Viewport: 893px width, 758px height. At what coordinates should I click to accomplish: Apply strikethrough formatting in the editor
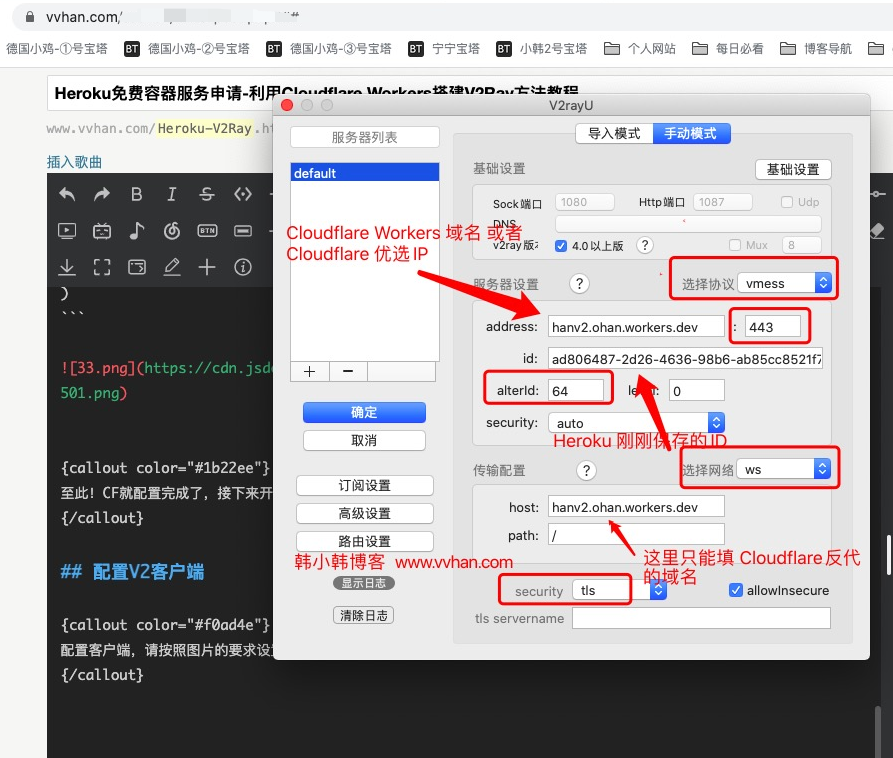pos(207,195)
